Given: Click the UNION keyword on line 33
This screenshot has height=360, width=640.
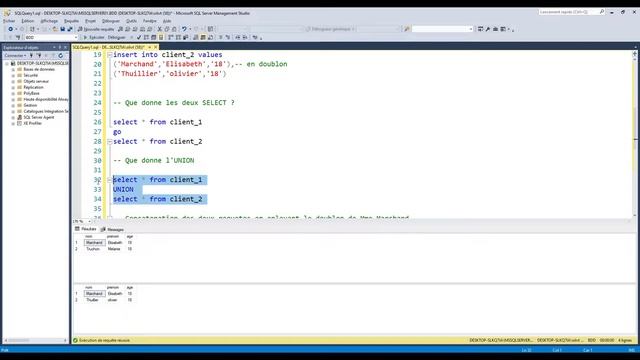Looking at the screenshot, I should (123, 189).
